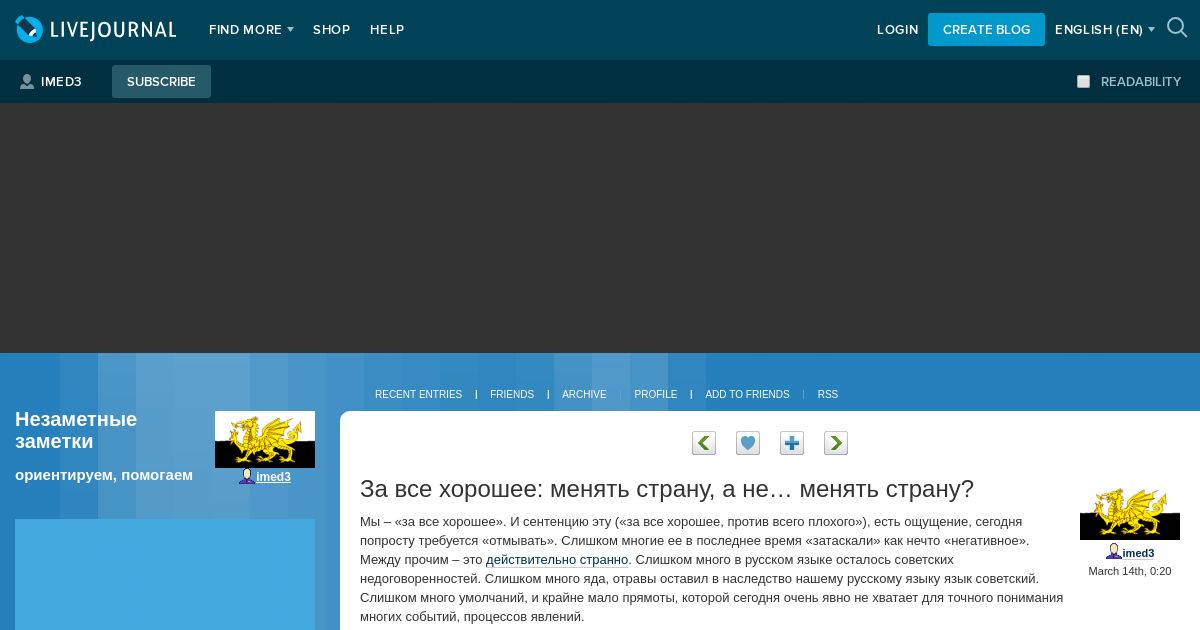Open the Friends tab
The image size is (1200, 630).
click(x=512, y=395)
